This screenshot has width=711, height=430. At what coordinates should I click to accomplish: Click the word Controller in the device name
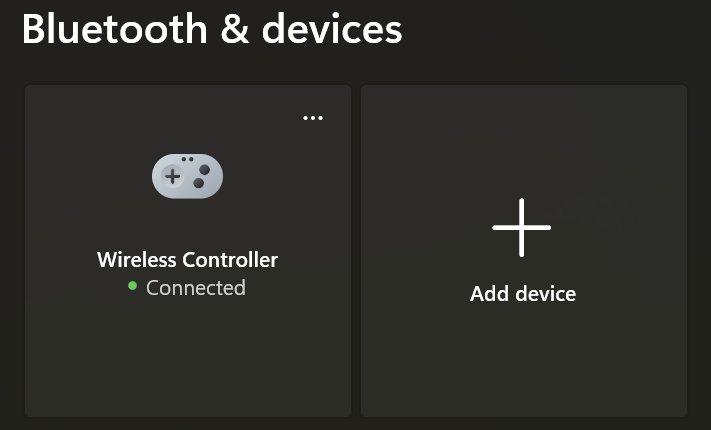[230, 260]
